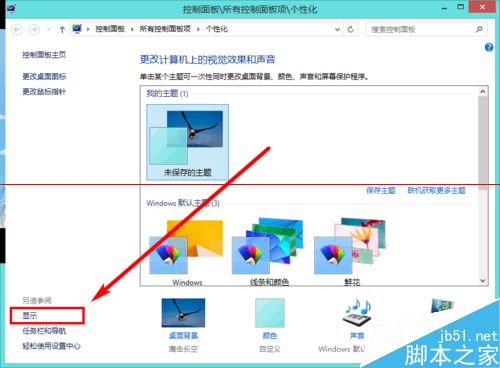The height and width of the screenshot is (368, 500).
Task: Click 联机获取更多主题 link
Action: [436, 190]
